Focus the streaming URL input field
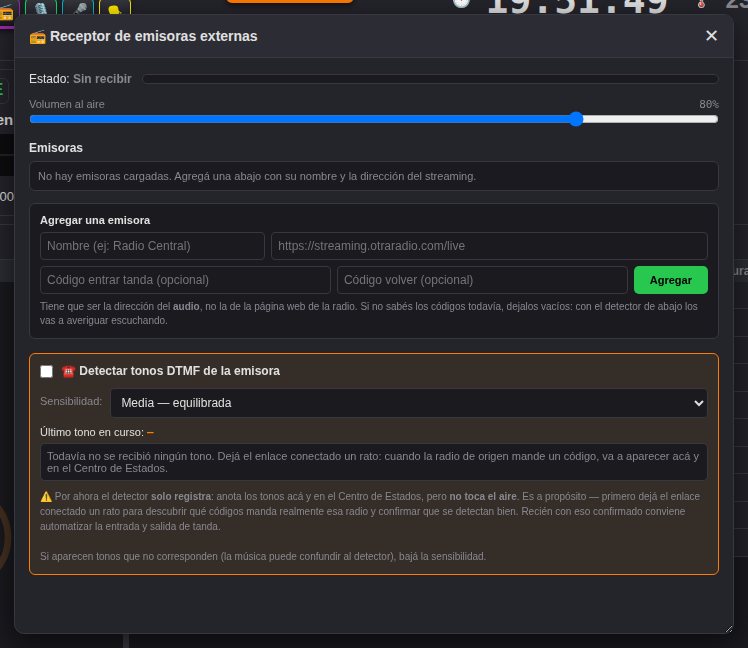 (489, 246)
